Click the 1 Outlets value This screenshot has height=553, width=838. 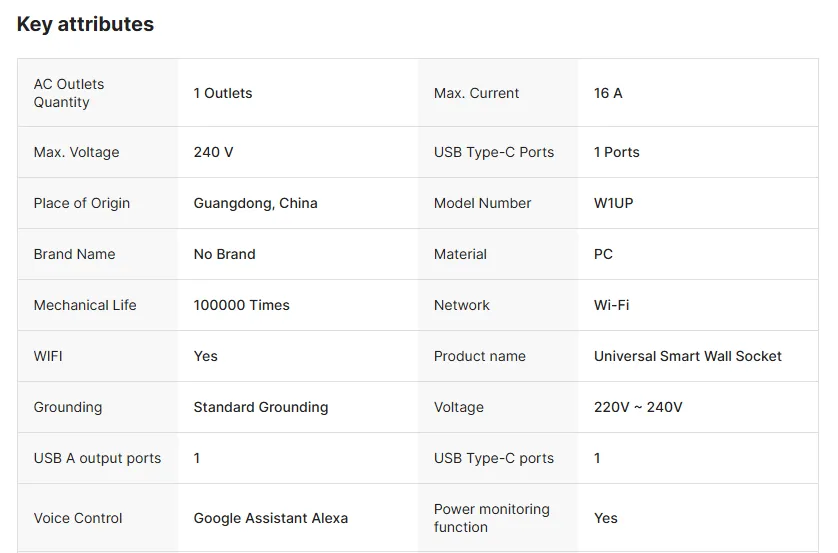[x=223, y=93]
